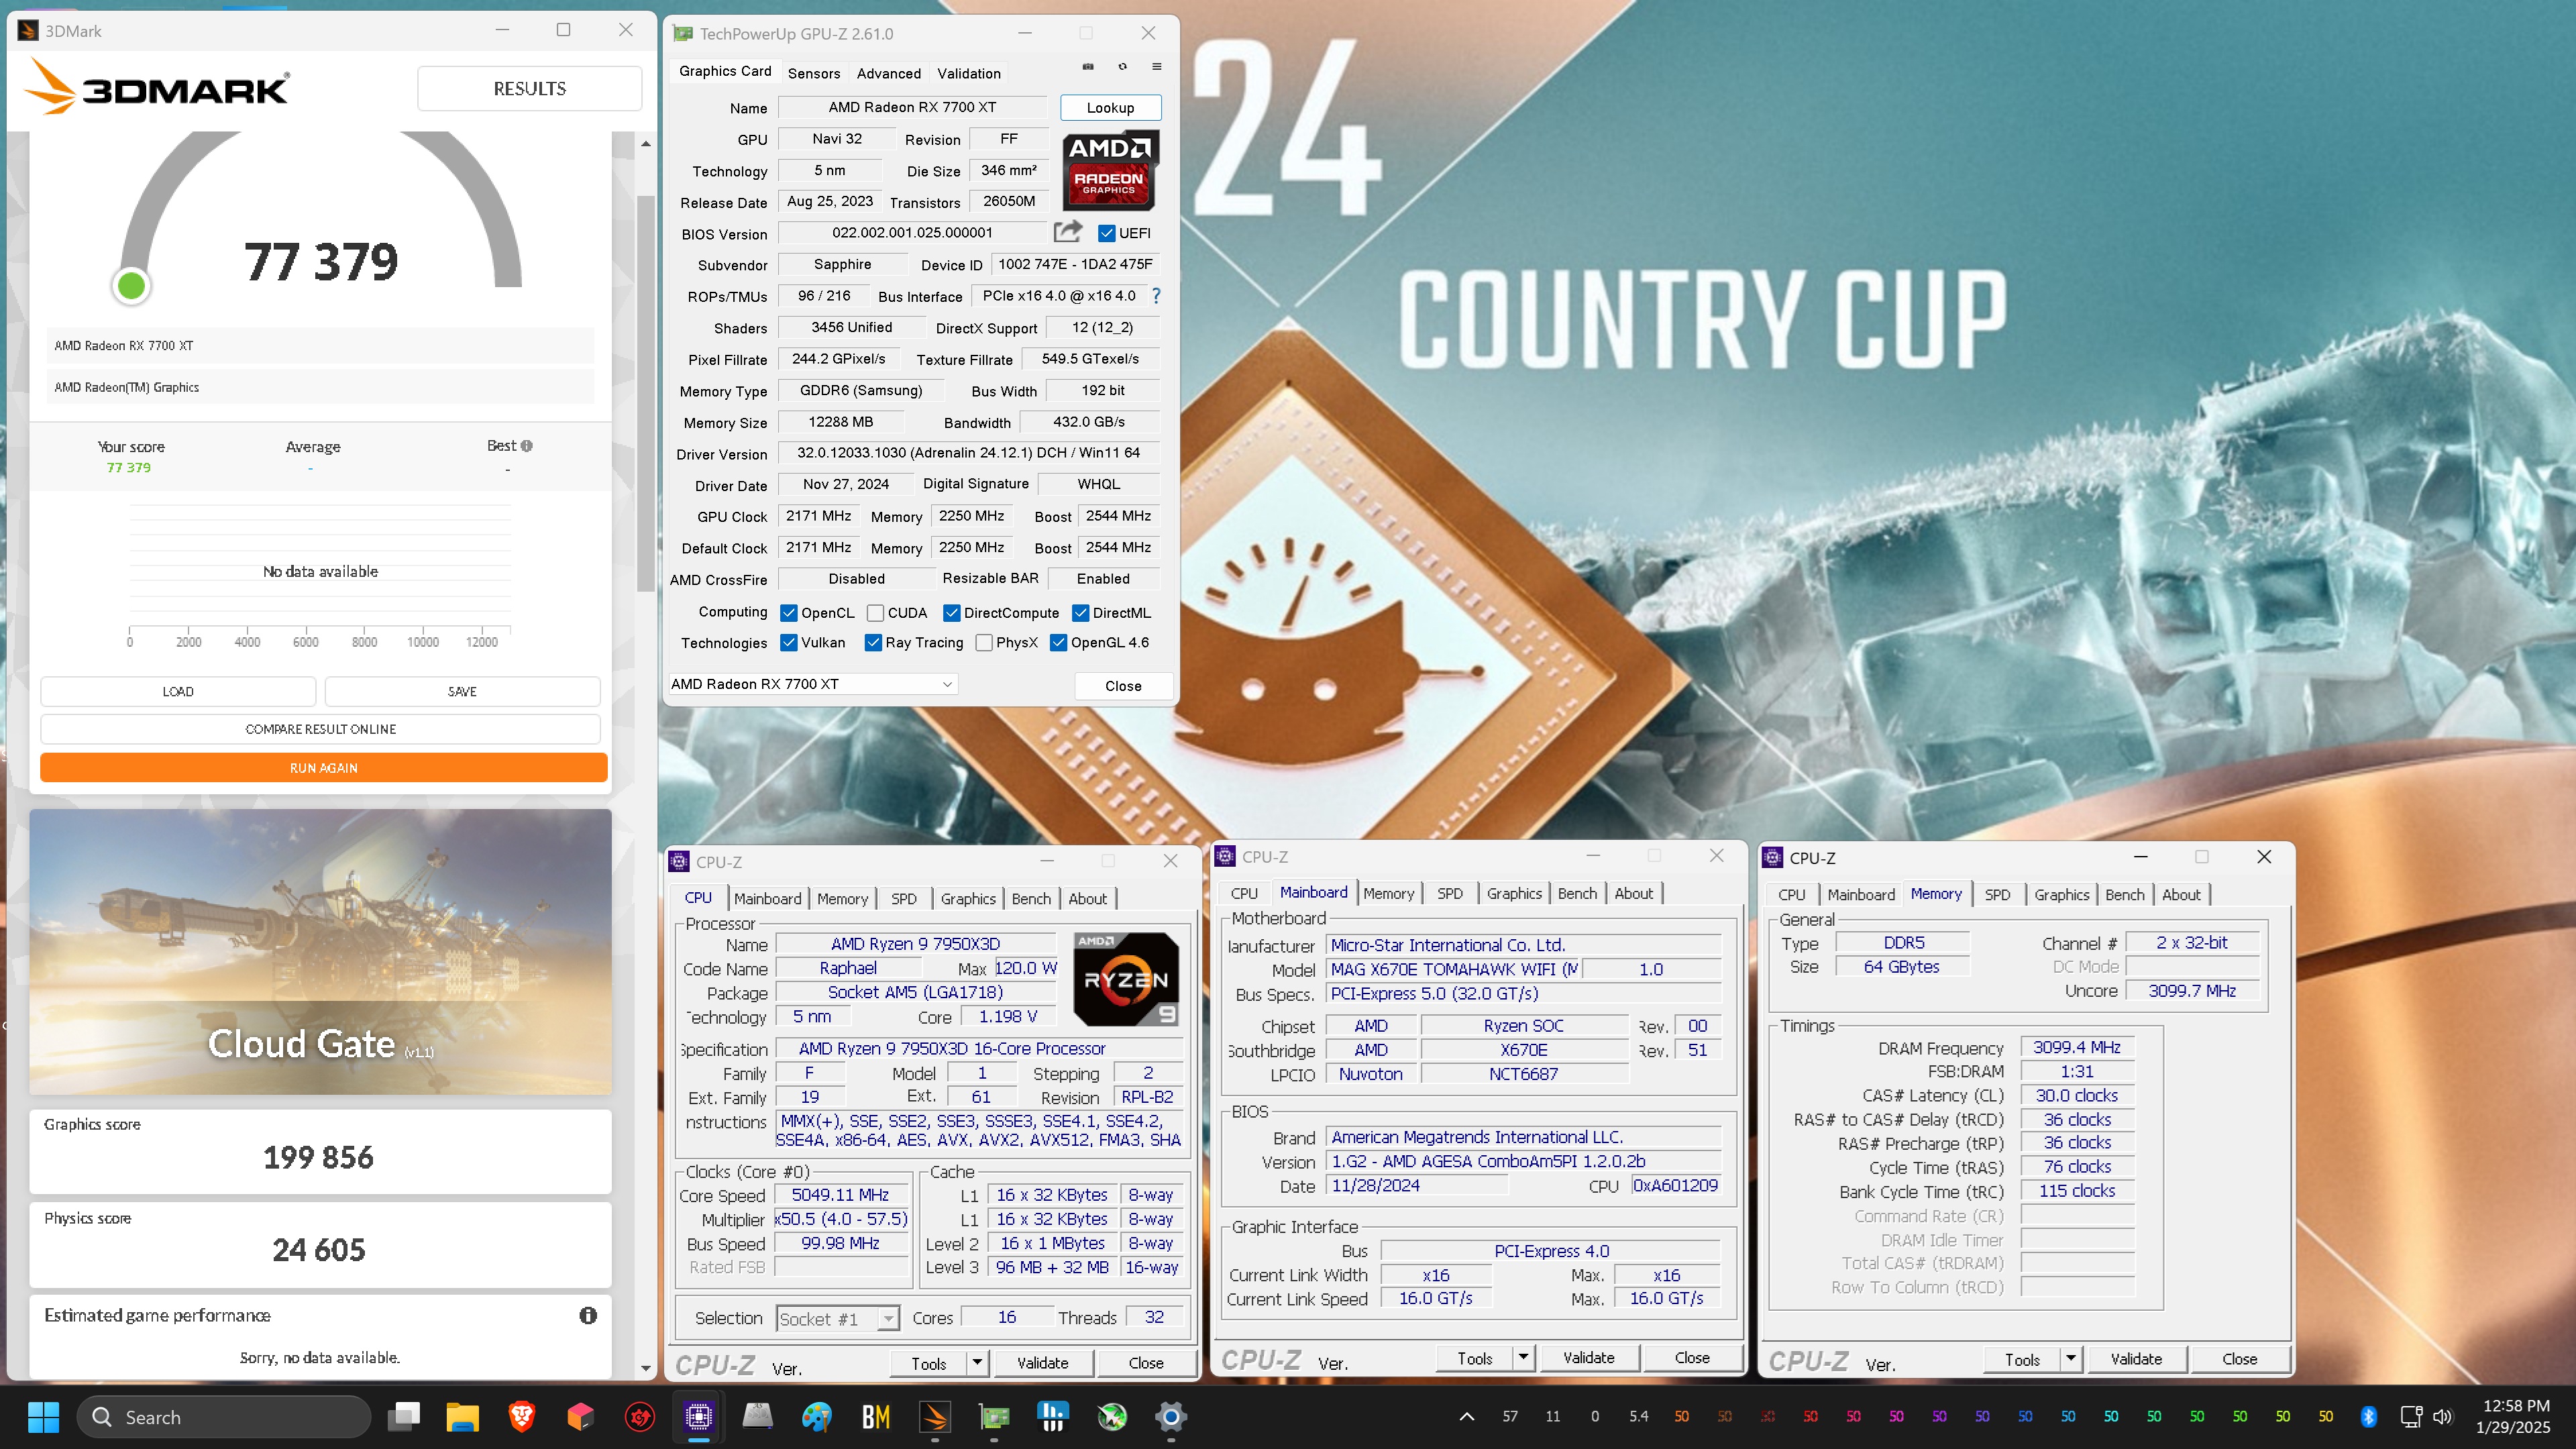The image size is (2576, 1449).
Task: Open the GPU-Z taskbar icon
Action: coord(994,1417)
